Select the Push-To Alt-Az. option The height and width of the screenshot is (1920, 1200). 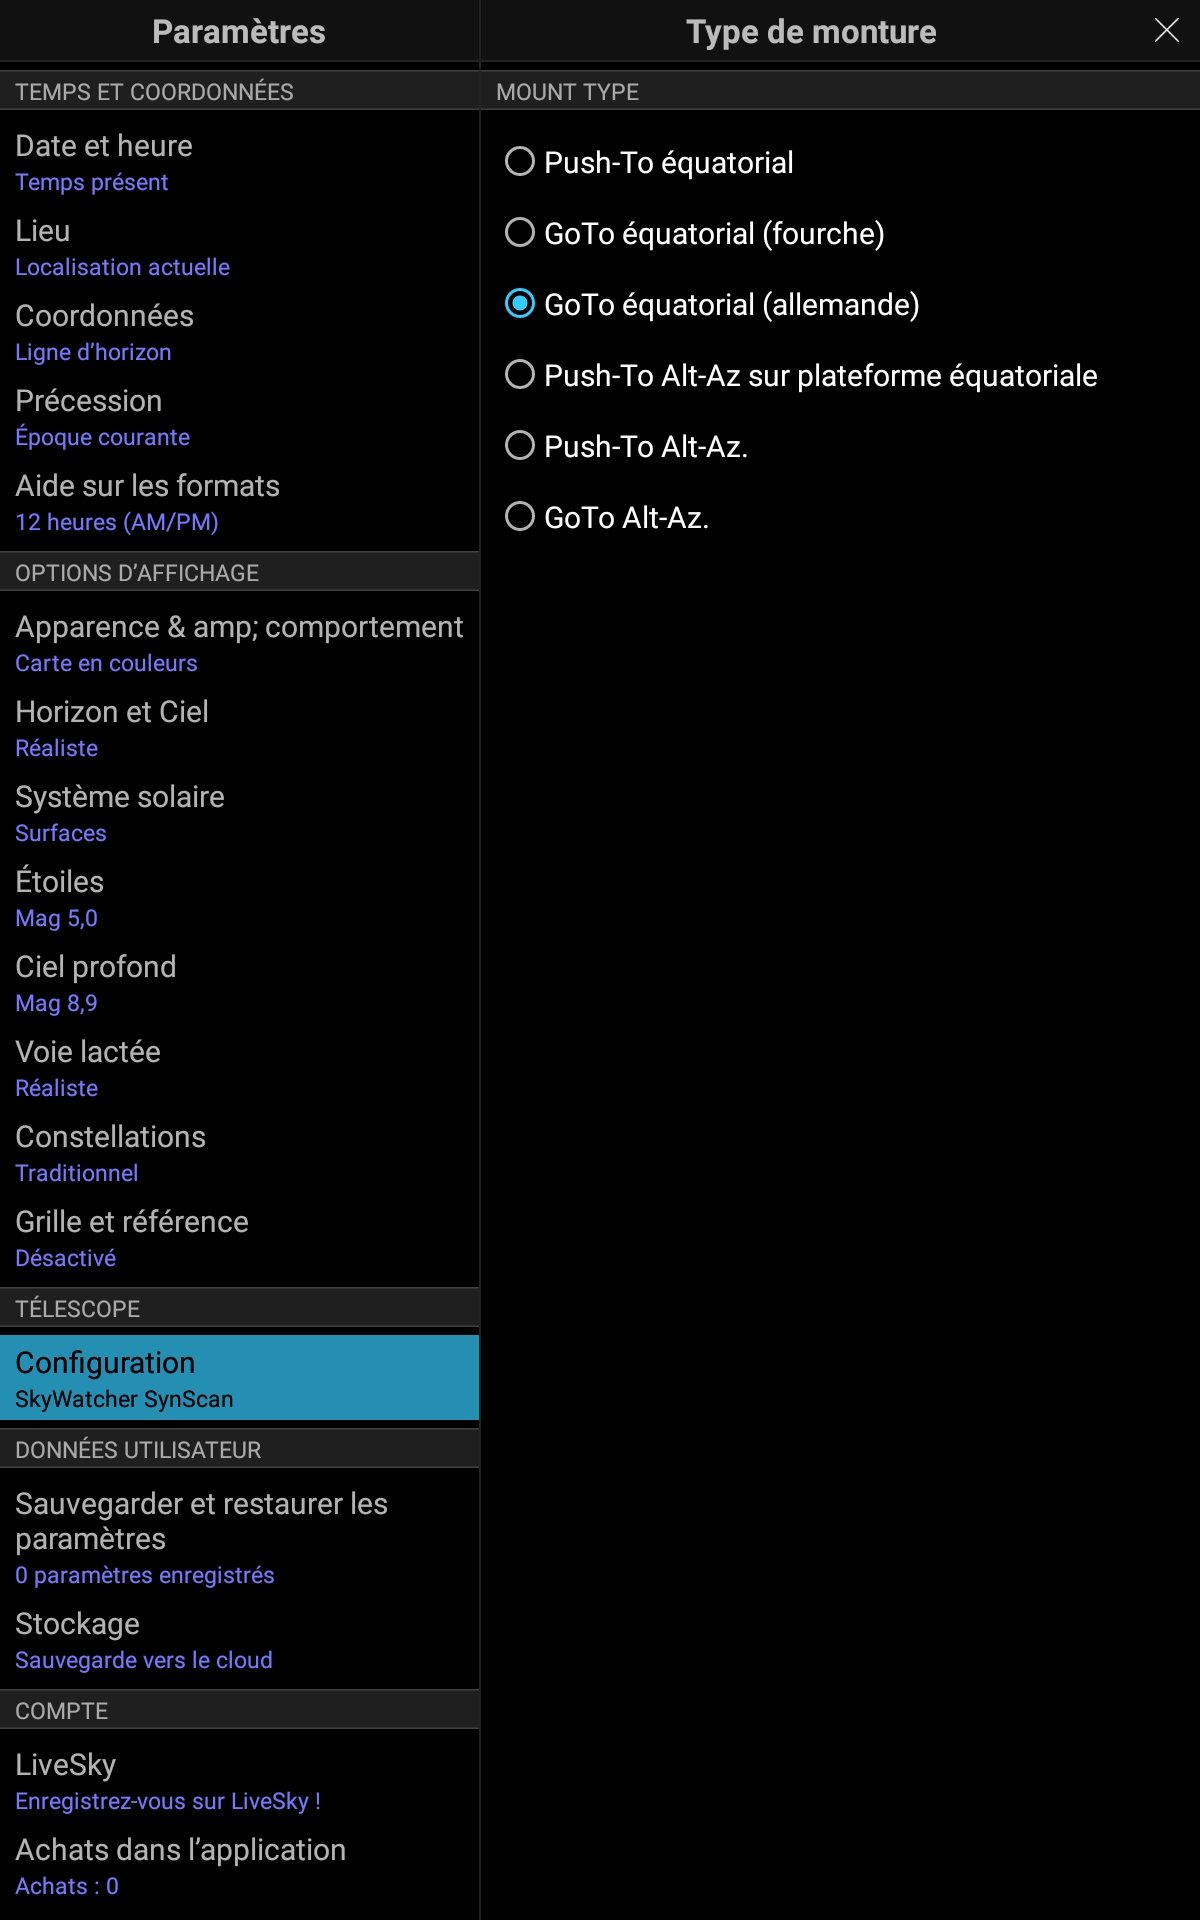520,446
